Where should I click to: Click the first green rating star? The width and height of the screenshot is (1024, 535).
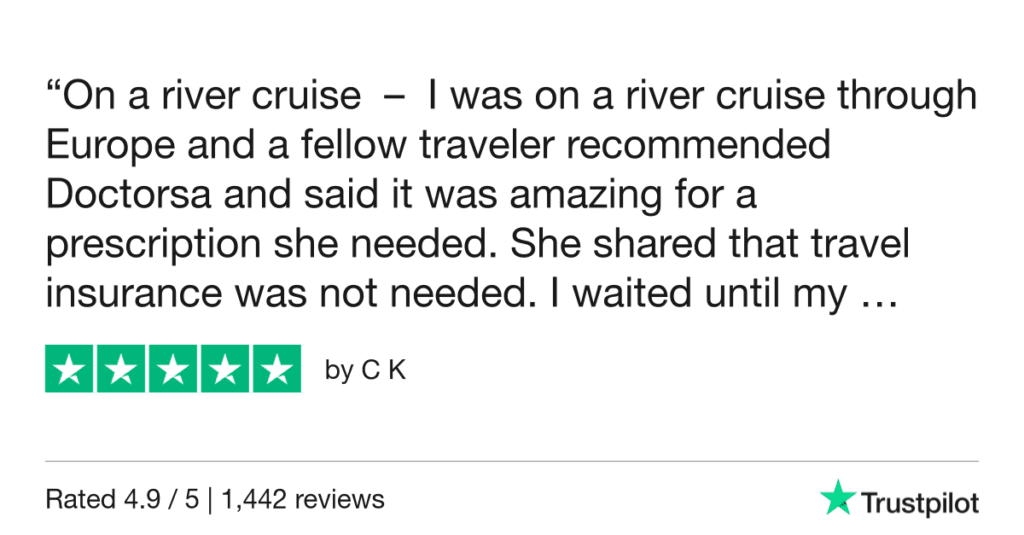(x=70, y=369)
